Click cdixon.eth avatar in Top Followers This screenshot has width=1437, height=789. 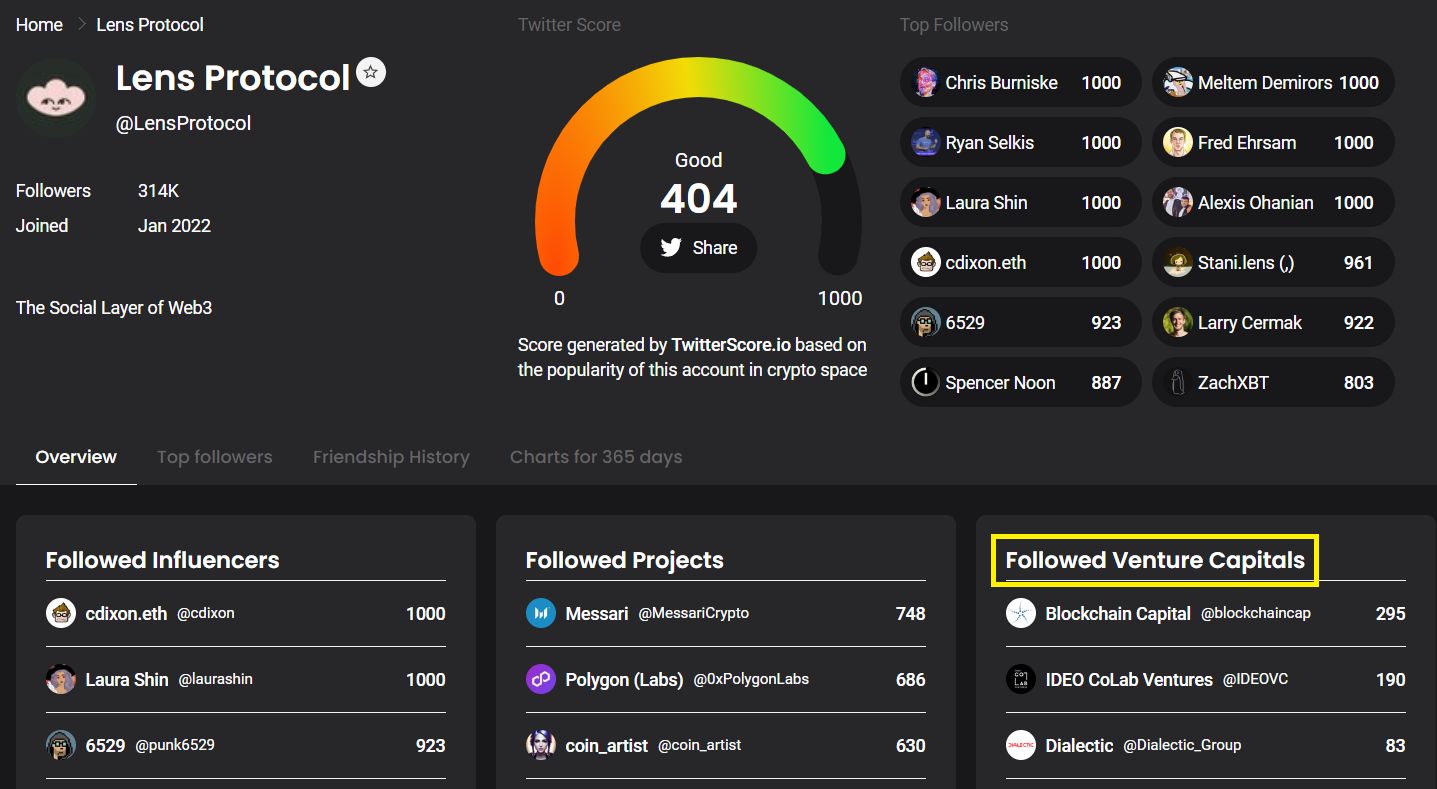(x=926, y=263)
